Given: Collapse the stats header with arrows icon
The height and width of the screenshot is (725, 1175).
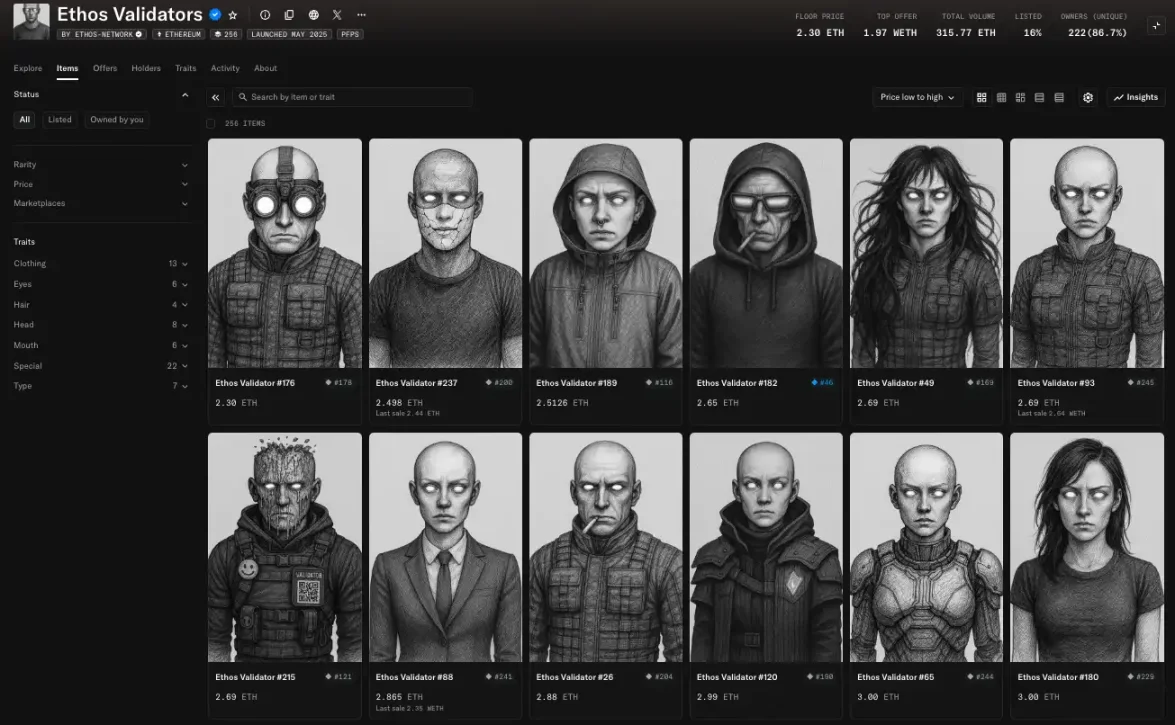Looking at the screenshot, I should coord(1156,25).
